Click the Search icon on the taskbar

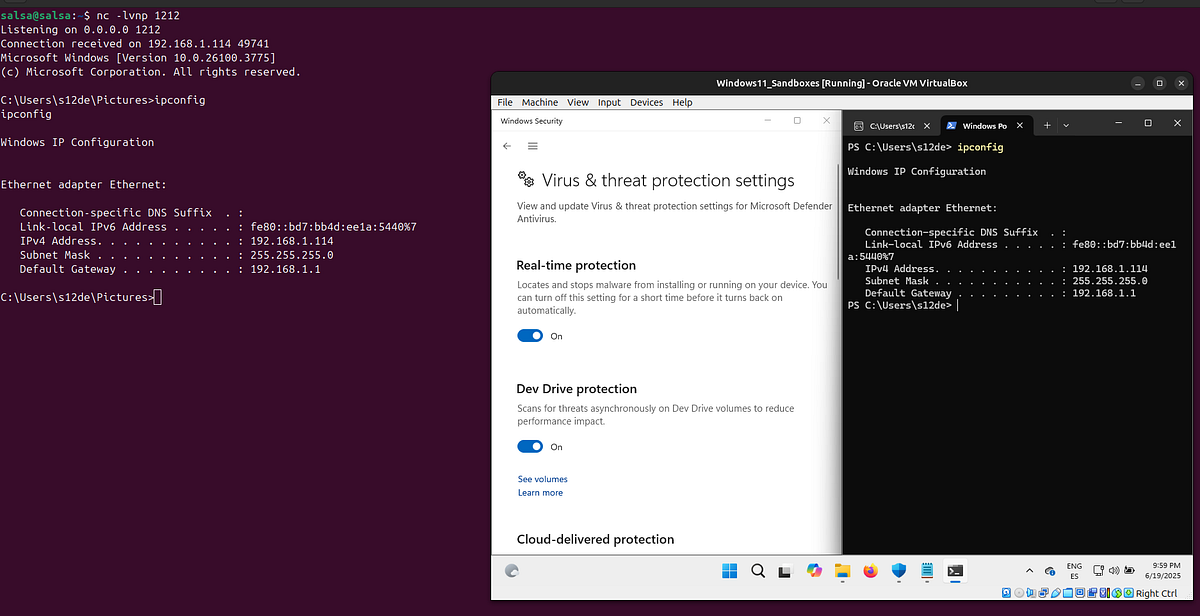(x=757, y=571)
